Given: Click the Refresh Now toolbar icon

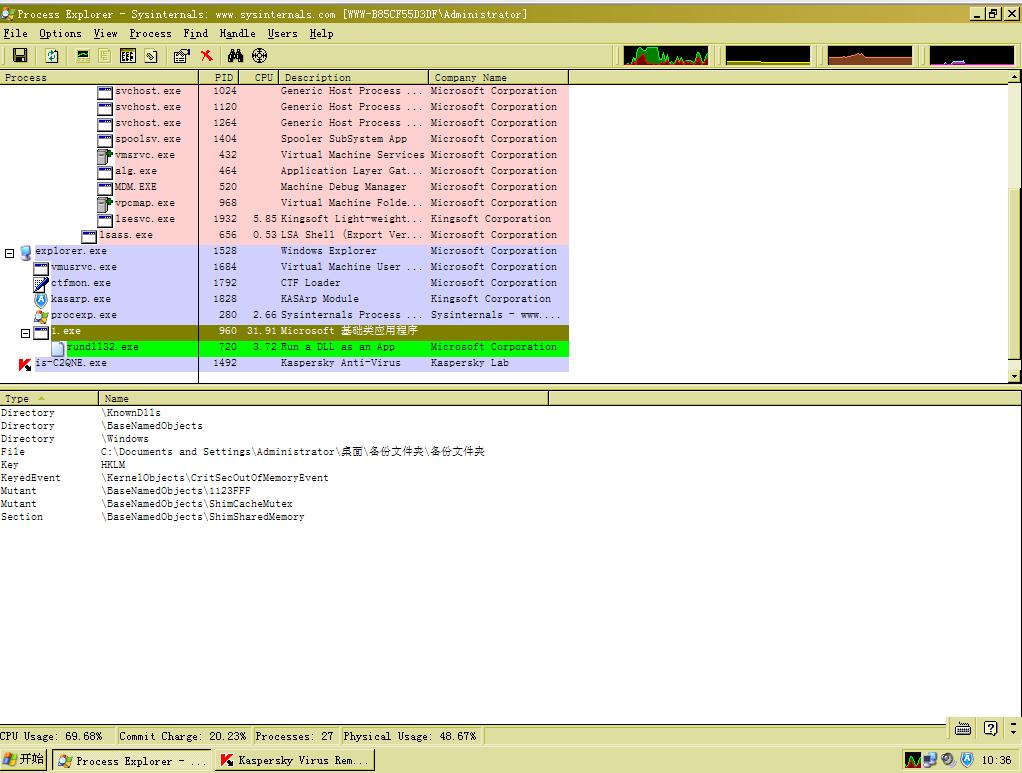Looking at the screenshot, I should point(51,56).
